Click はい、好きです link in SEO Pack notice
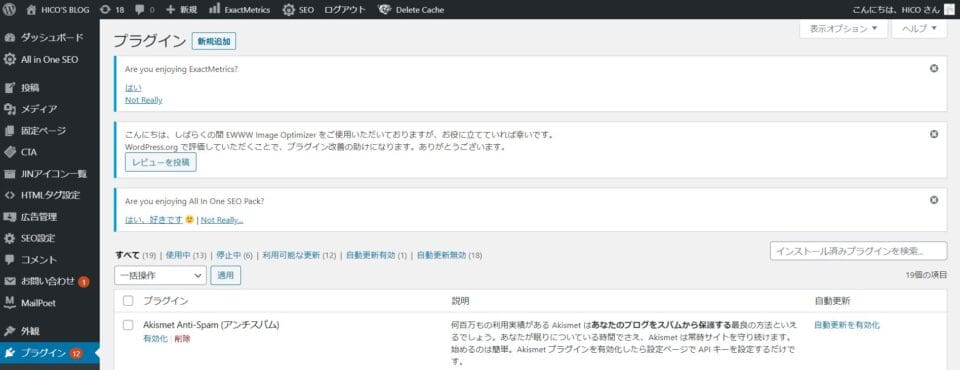The width and height of the screenshot is (960, 370). [154, 219]
